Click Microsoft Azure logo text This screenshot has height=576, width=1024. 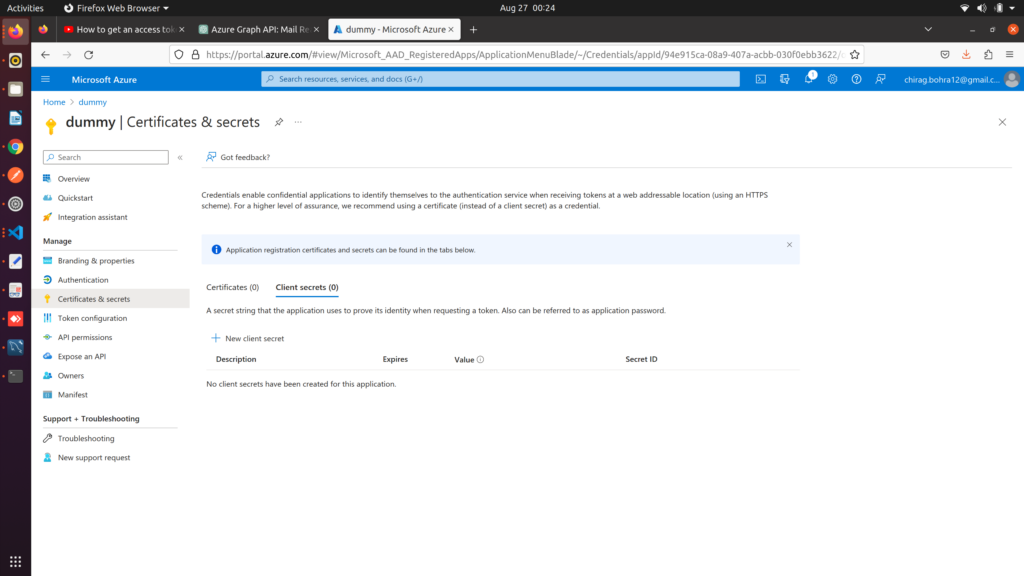tap(104, 79)
